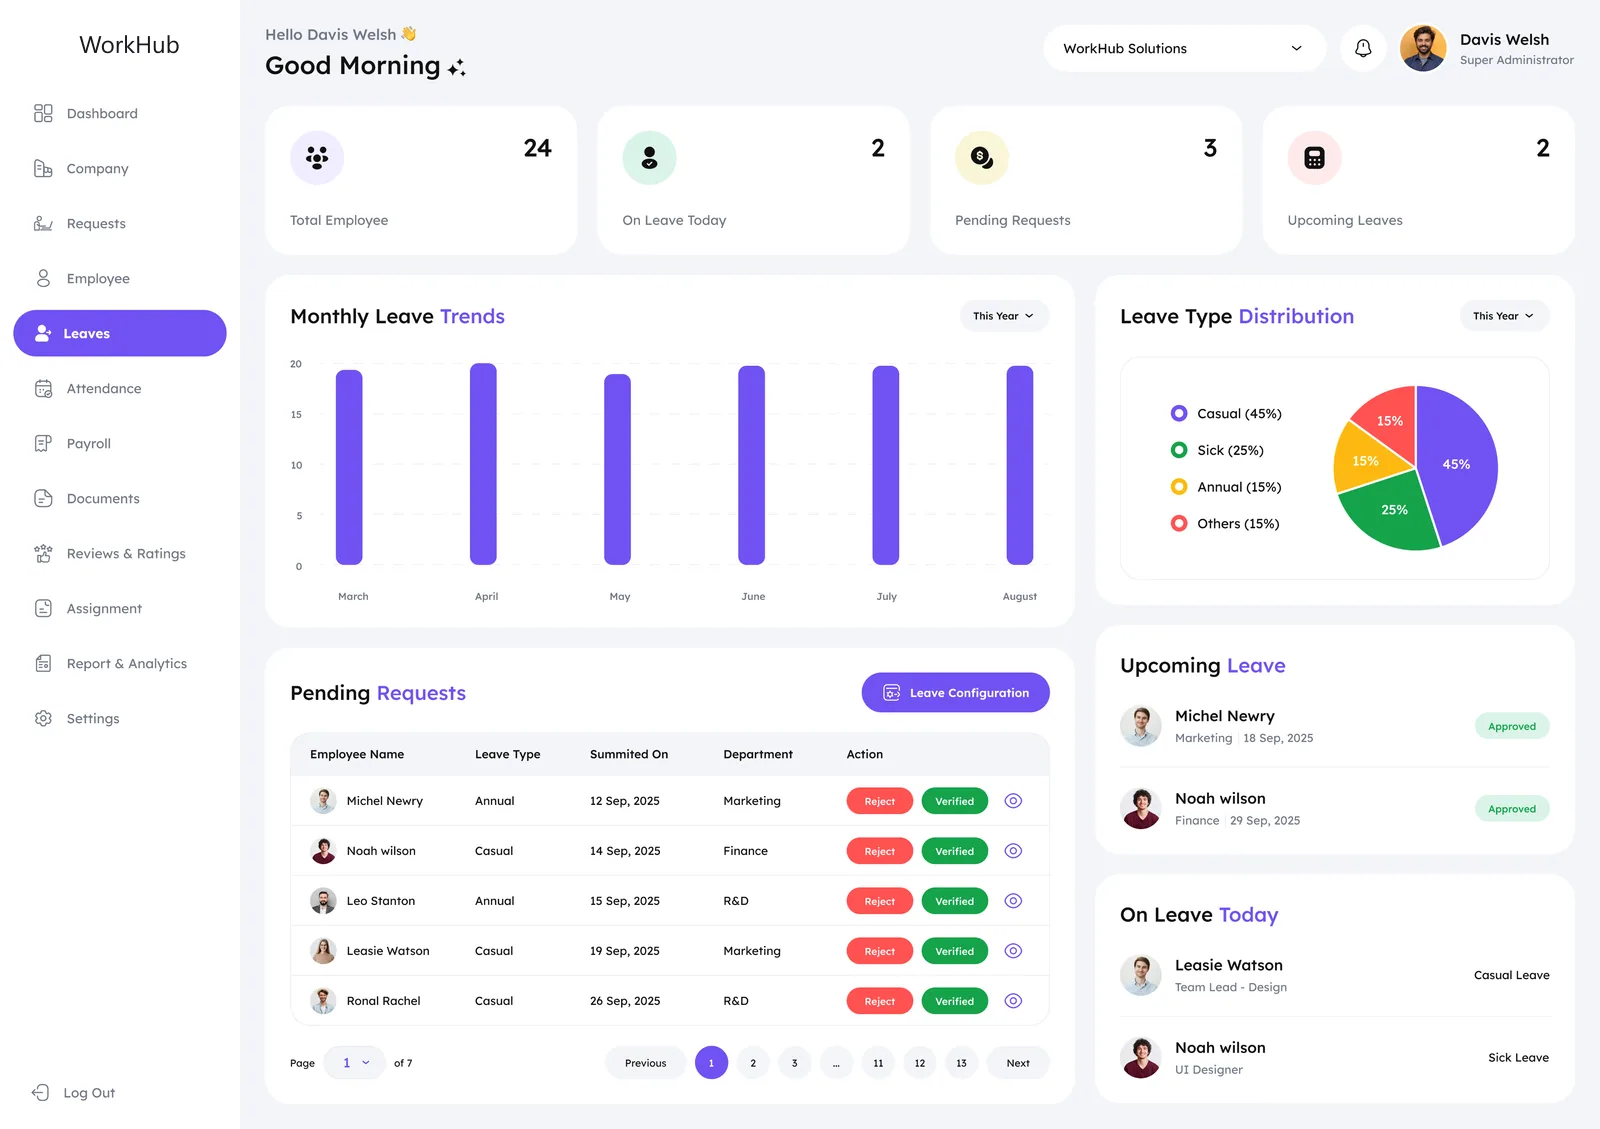Click the Assignment icon in sidebar
Image resolution: width=1600 pixels, height=1129 pixels.
pos(43,608)
